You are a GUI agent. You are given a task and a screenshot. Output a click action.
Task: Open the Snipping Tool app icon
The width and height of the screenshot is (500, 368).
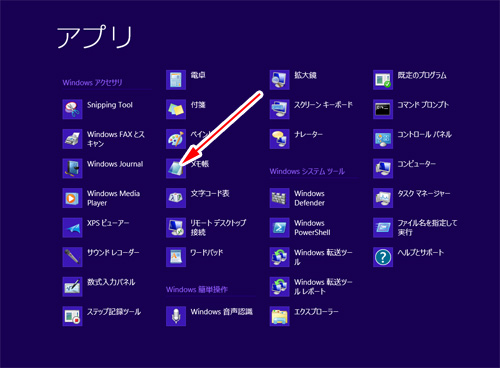point(72,109)
